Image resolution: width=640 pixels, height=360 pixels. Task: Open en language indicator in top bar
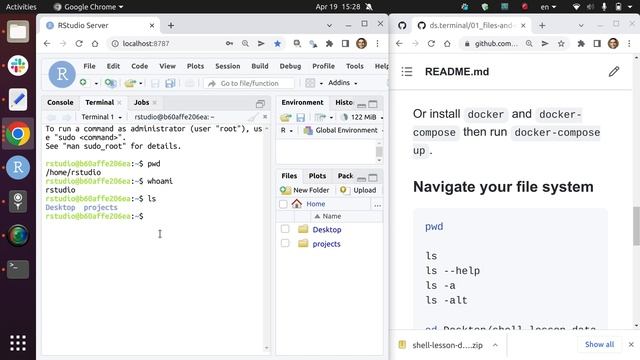[x=548, y=7]
